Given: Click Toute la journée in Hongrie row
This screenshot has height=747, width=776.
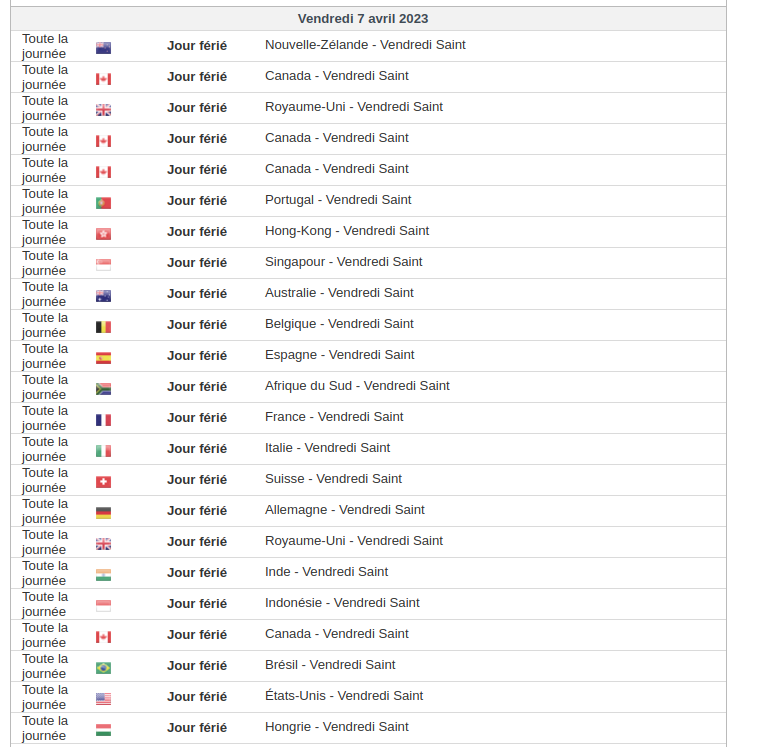Looking at the screenshot, I should click(x=45, y=728).
